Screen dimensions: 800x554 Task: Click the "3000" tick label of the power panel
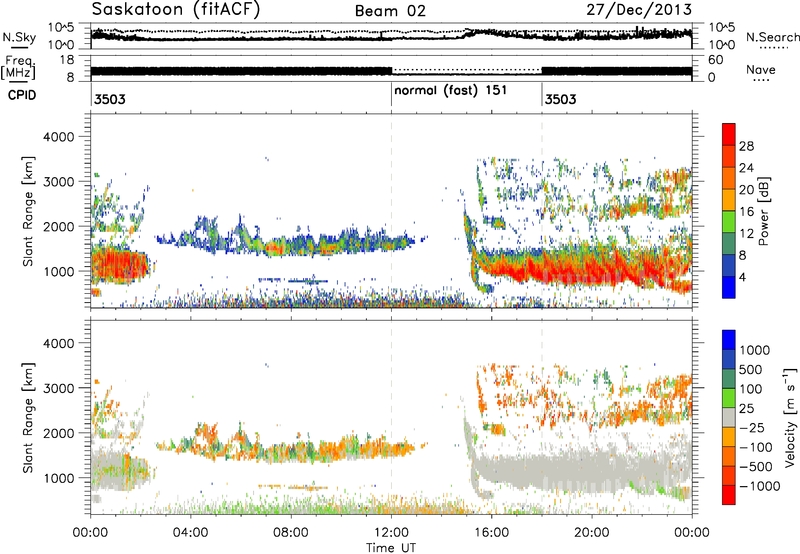58,182
